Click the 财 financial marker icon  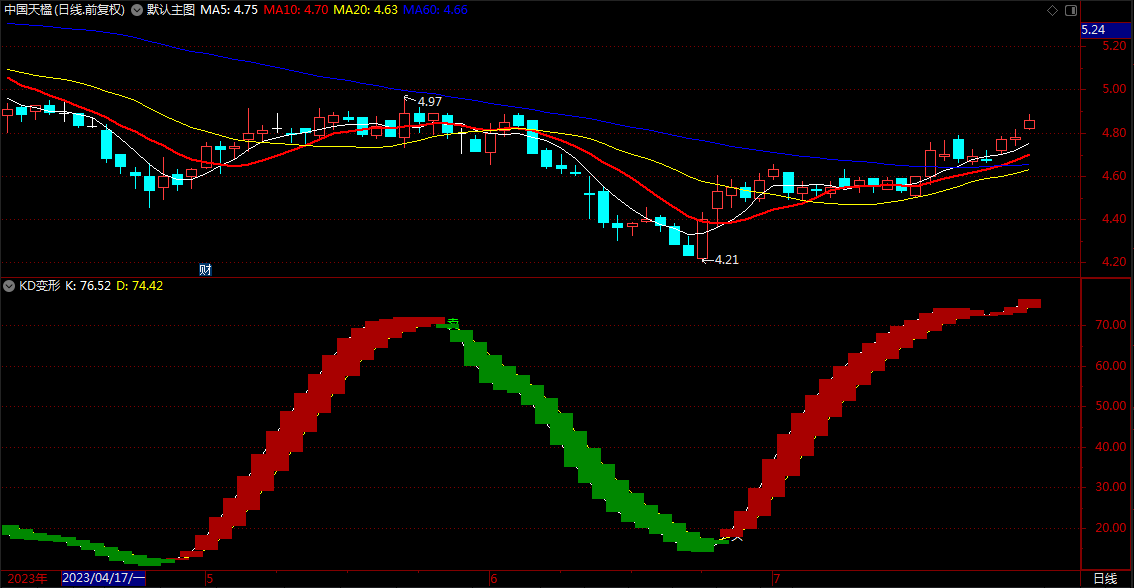[205, 270]
